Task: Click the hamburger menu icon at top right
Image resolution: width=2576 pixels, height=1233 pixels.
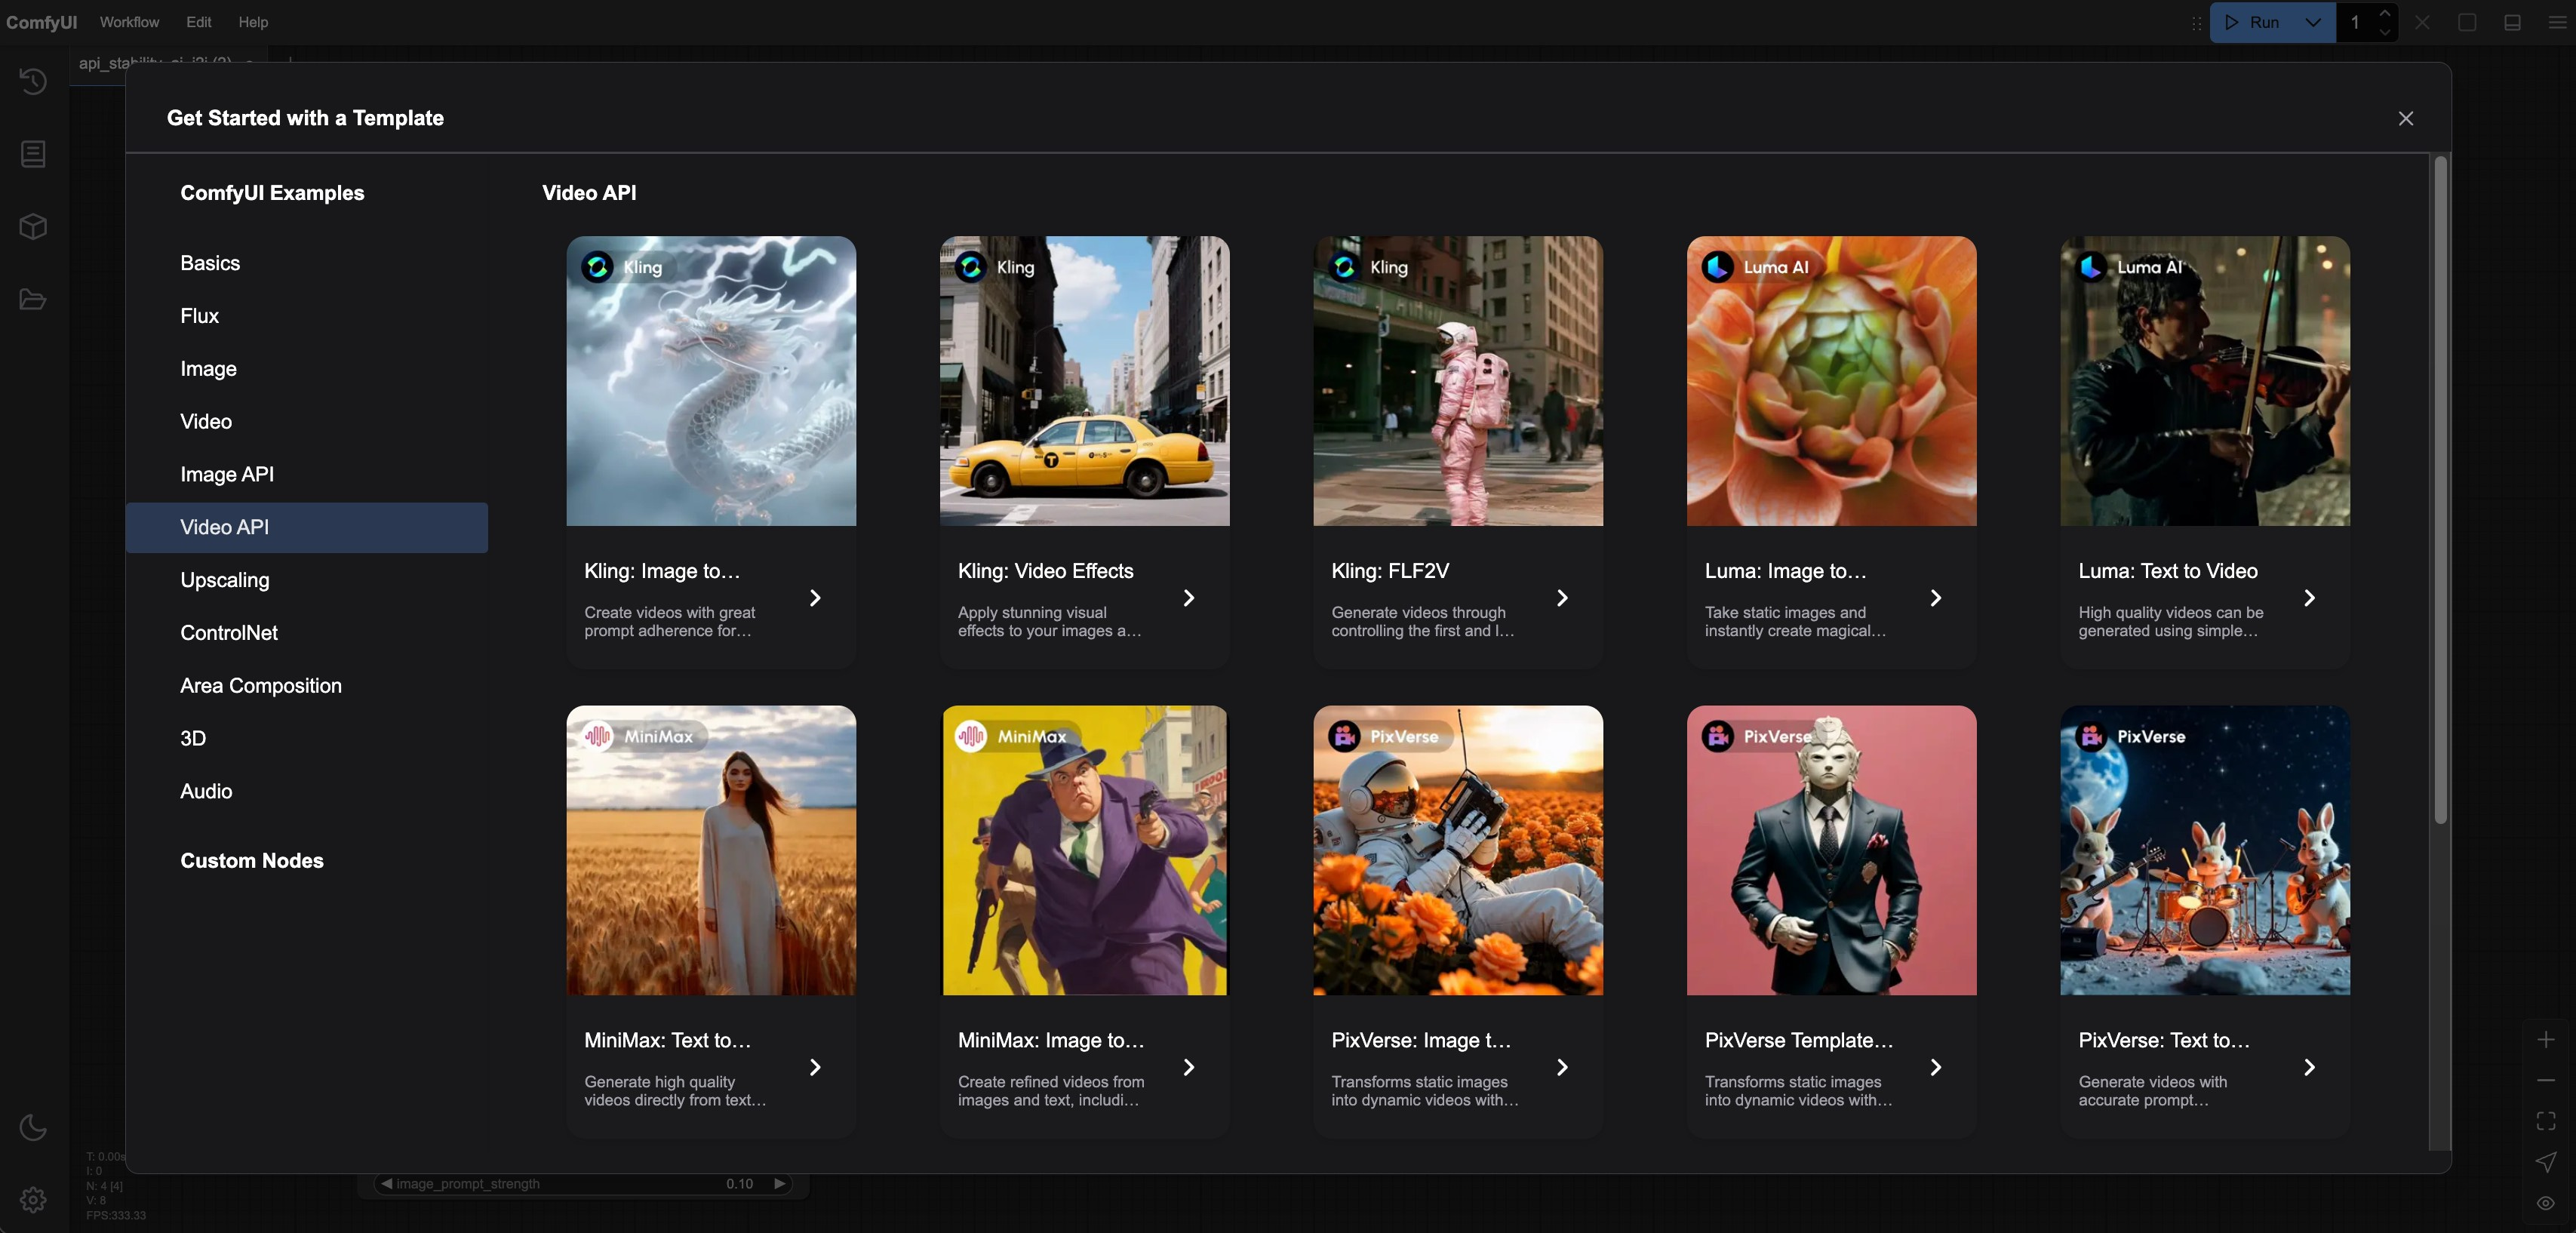Action: tap(2556, 22)
